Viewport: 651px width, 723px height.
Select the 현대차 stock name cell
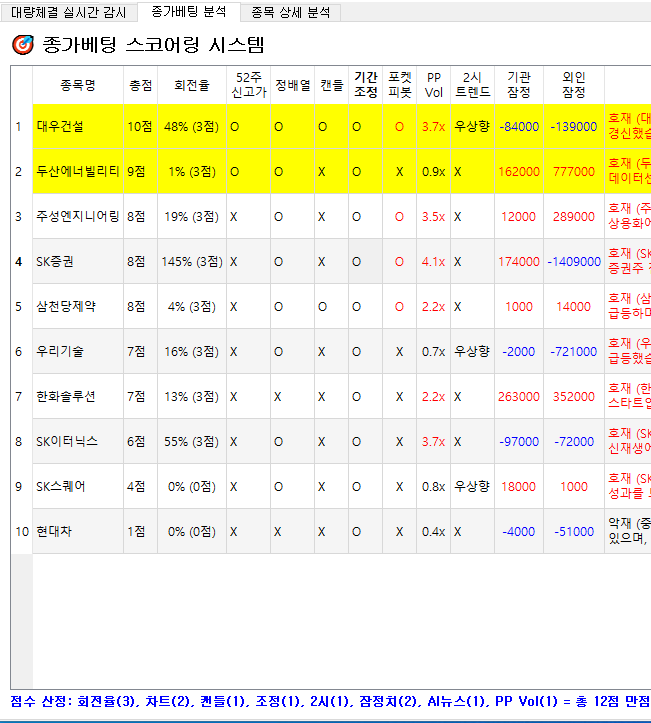(78, 531)
